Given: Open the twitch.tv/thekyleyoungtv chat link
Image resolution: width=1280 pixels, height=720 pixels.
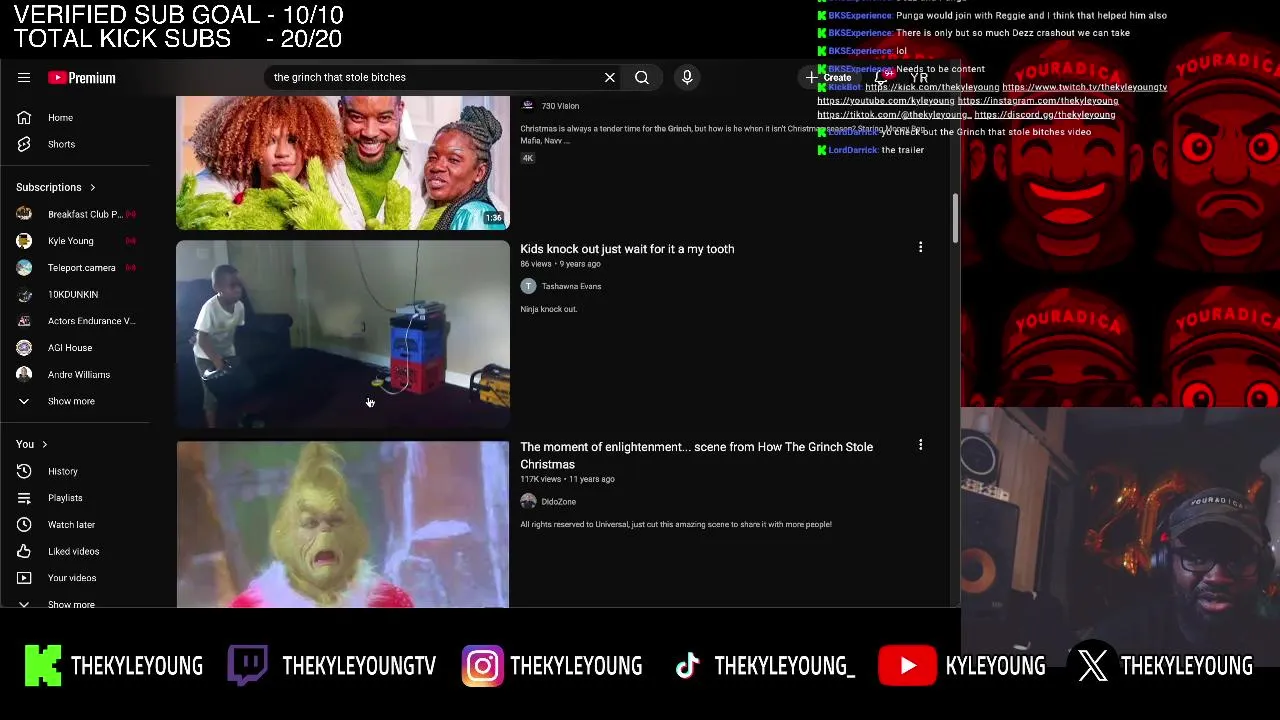Looking at the screenshot, I should click(x=1084, y=88).
